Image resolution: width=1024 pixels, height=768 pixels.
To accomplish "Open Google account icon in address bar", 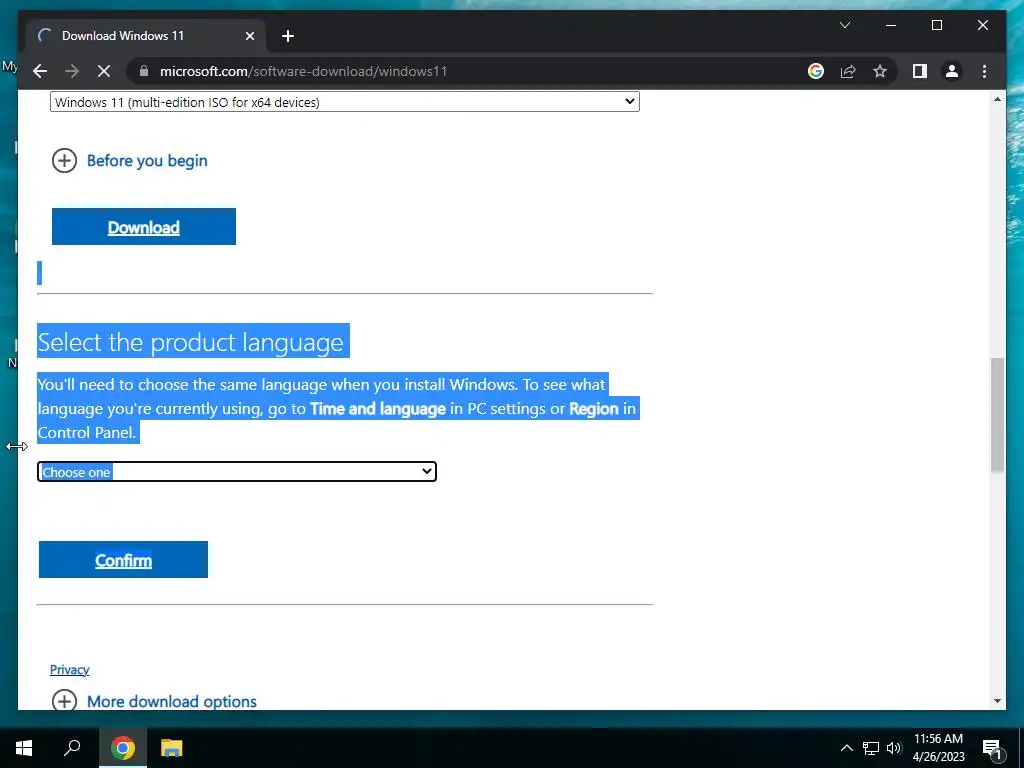I will point(816,71).
